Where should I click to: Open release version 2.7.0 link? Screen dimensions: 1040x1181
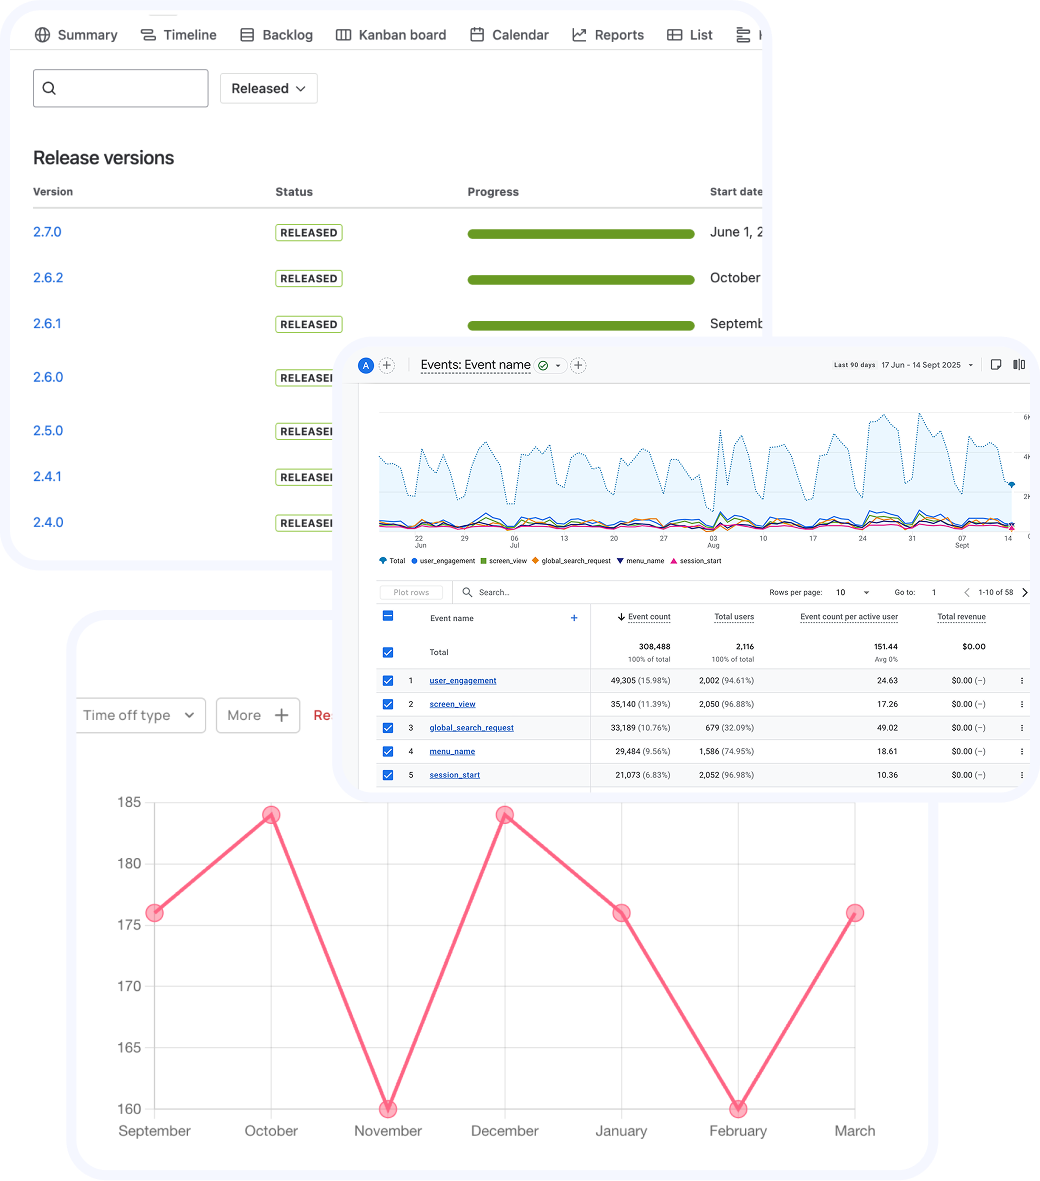[47, 232]
